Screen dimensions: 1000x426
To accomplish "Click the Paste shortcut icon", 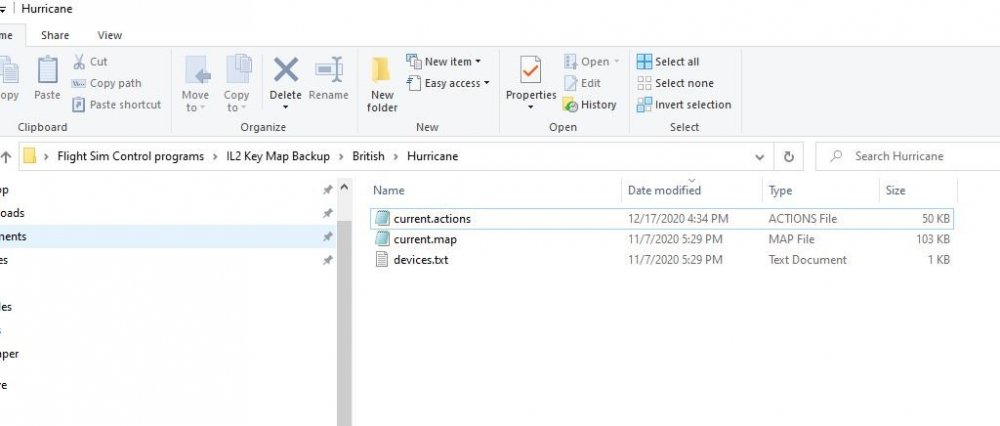I will click(x=78, y=105).
